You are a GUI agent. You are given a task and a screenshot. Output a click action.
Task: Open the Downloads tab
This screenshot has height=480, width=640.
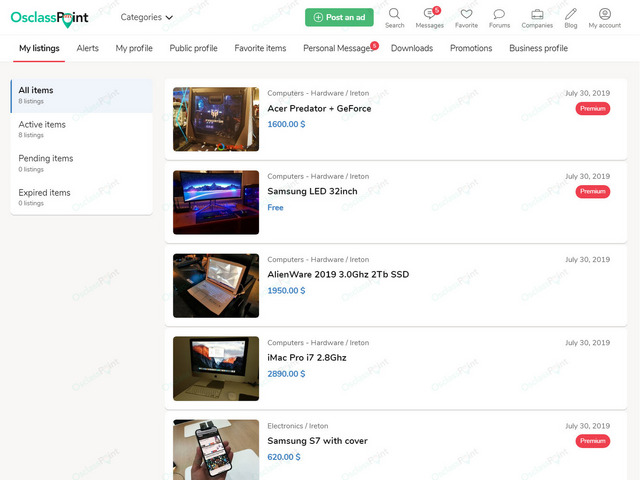412,48
